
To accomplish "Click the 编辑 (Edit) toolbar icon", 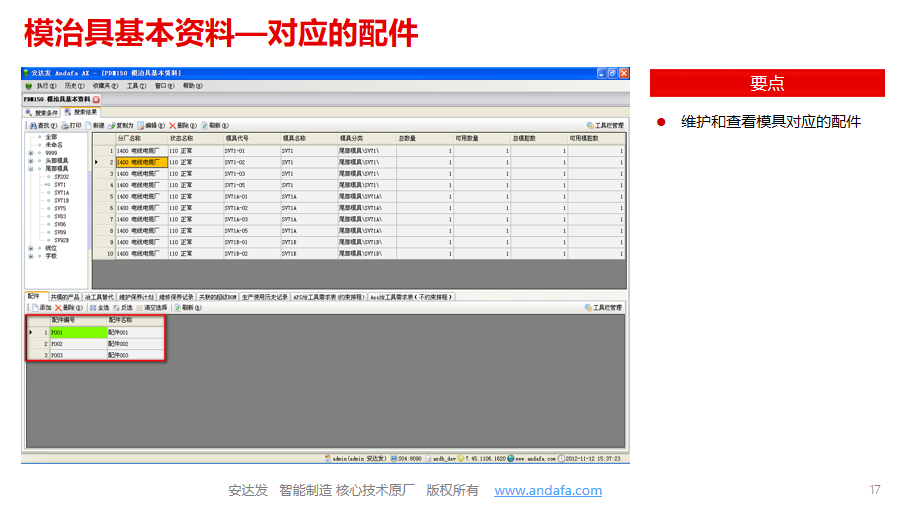I will pos(154,126).
